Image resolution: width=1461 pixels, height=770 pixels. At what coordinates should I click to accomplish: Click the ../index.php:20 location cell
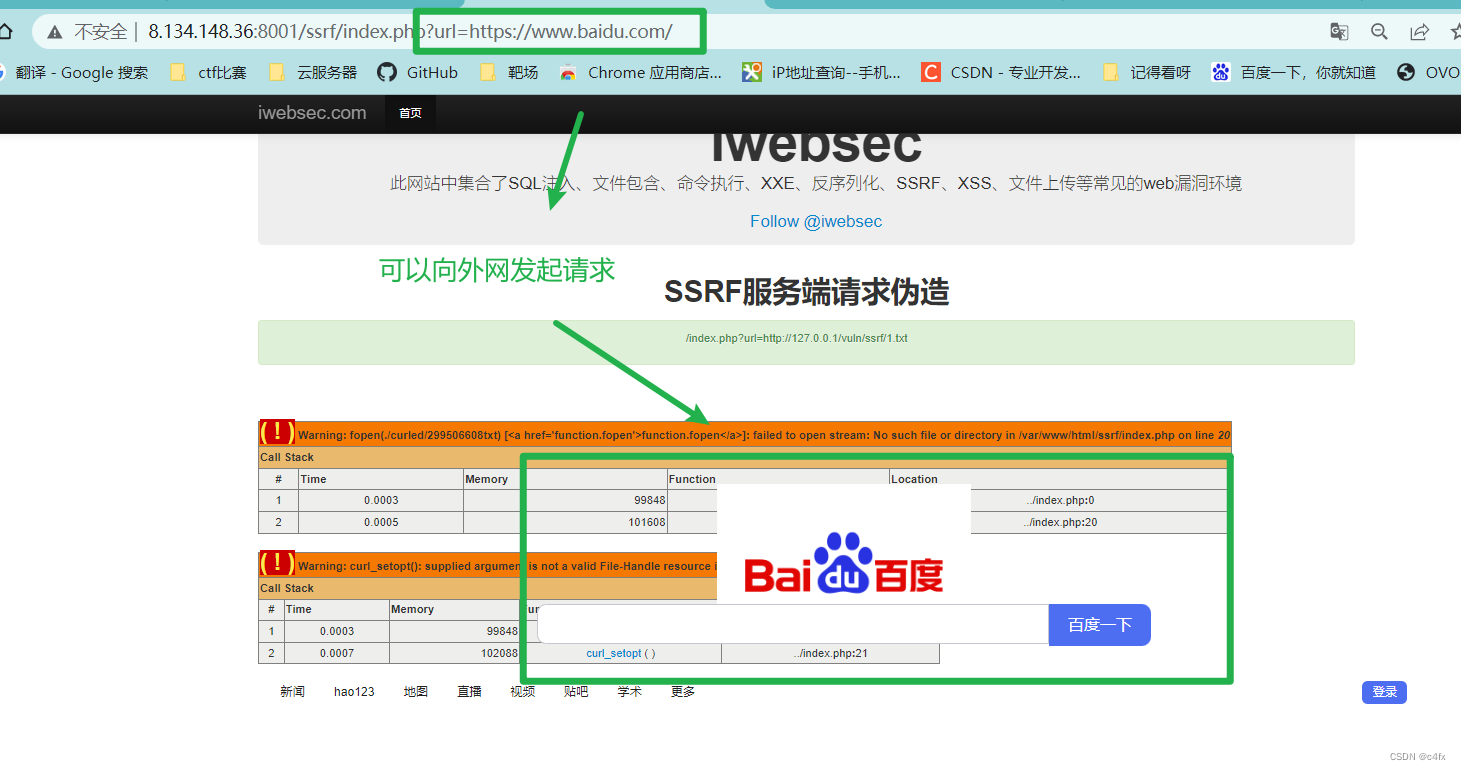[x=1061, y=522]
